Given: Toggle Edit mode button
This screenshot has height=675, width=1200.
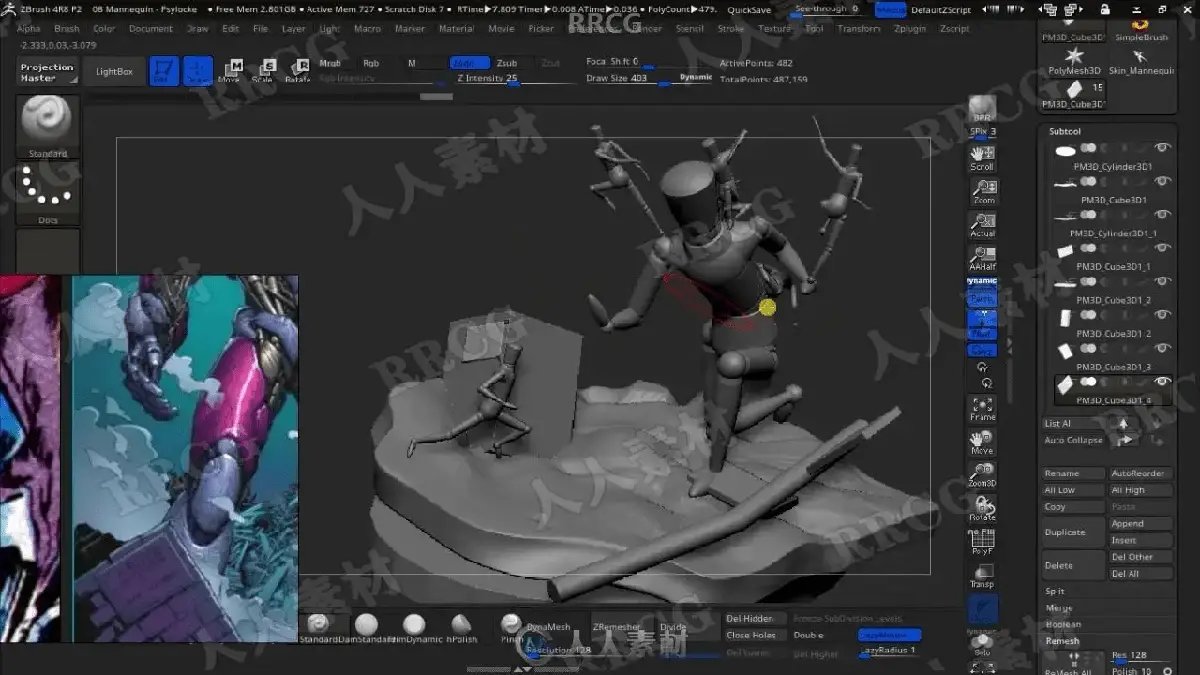Looking at the screenshot, I should point(164,71).
